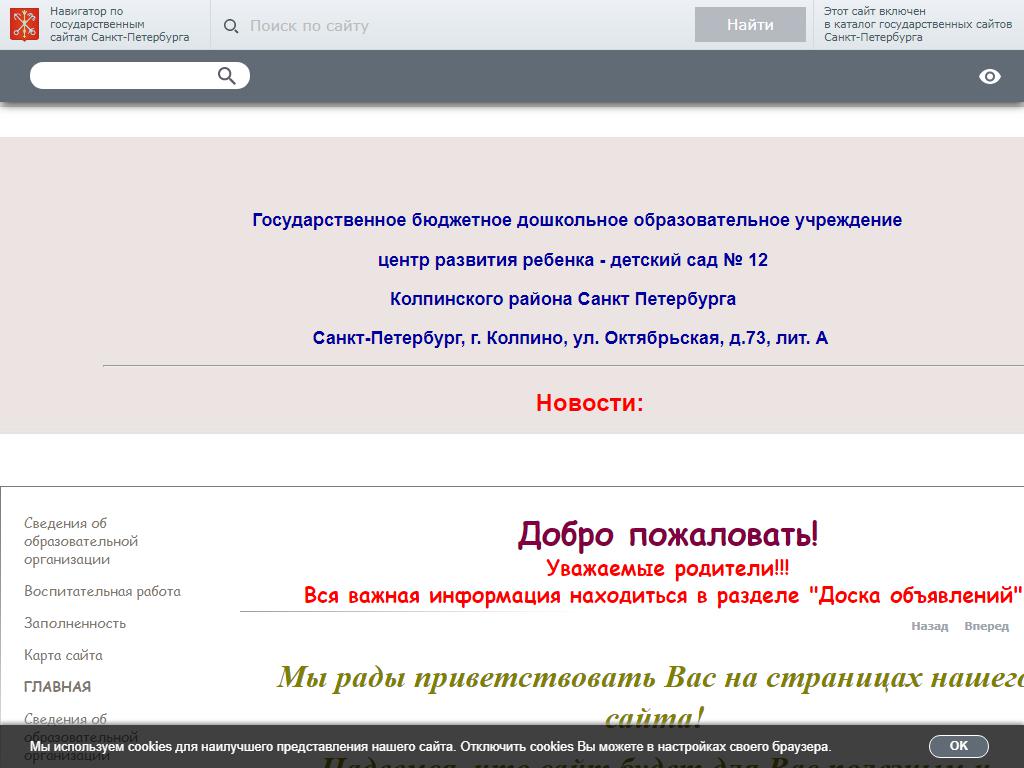Open the 'Заполненность' menu item
Viewport: 1024px width, 768px height.
click(x=75, y=623)
